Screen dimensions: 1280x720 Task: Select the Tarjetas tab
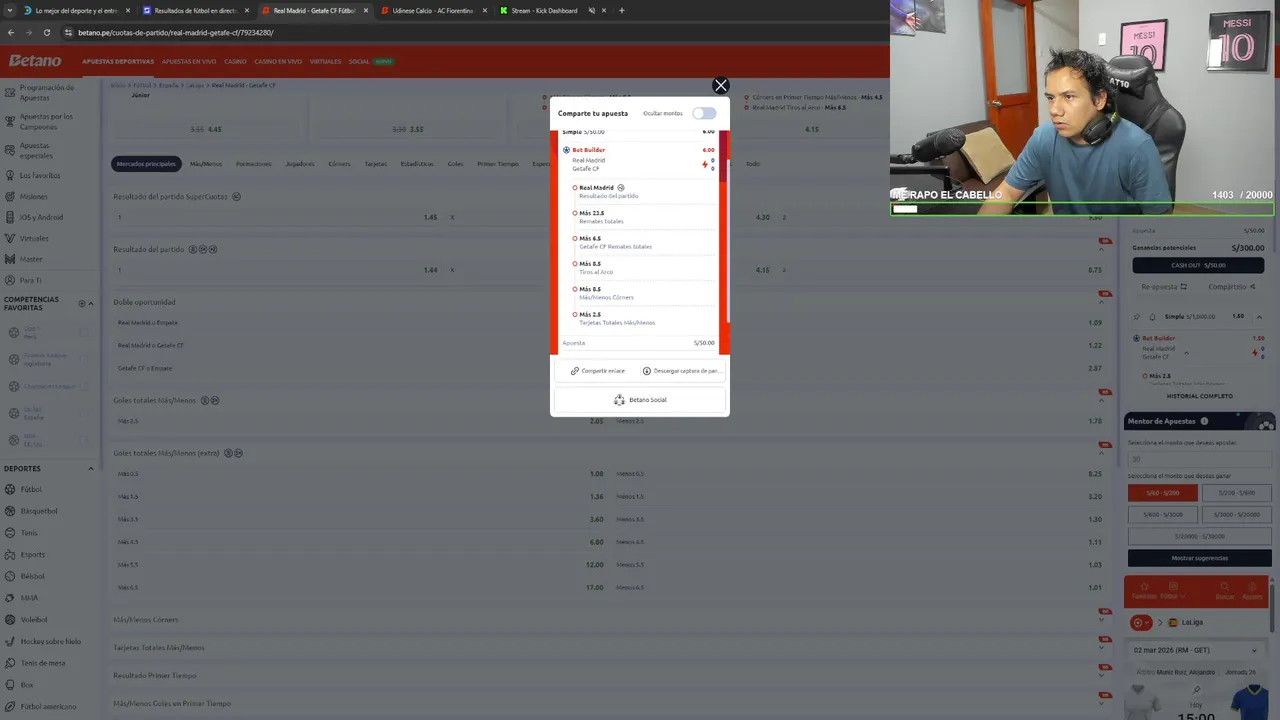[376, 164]
